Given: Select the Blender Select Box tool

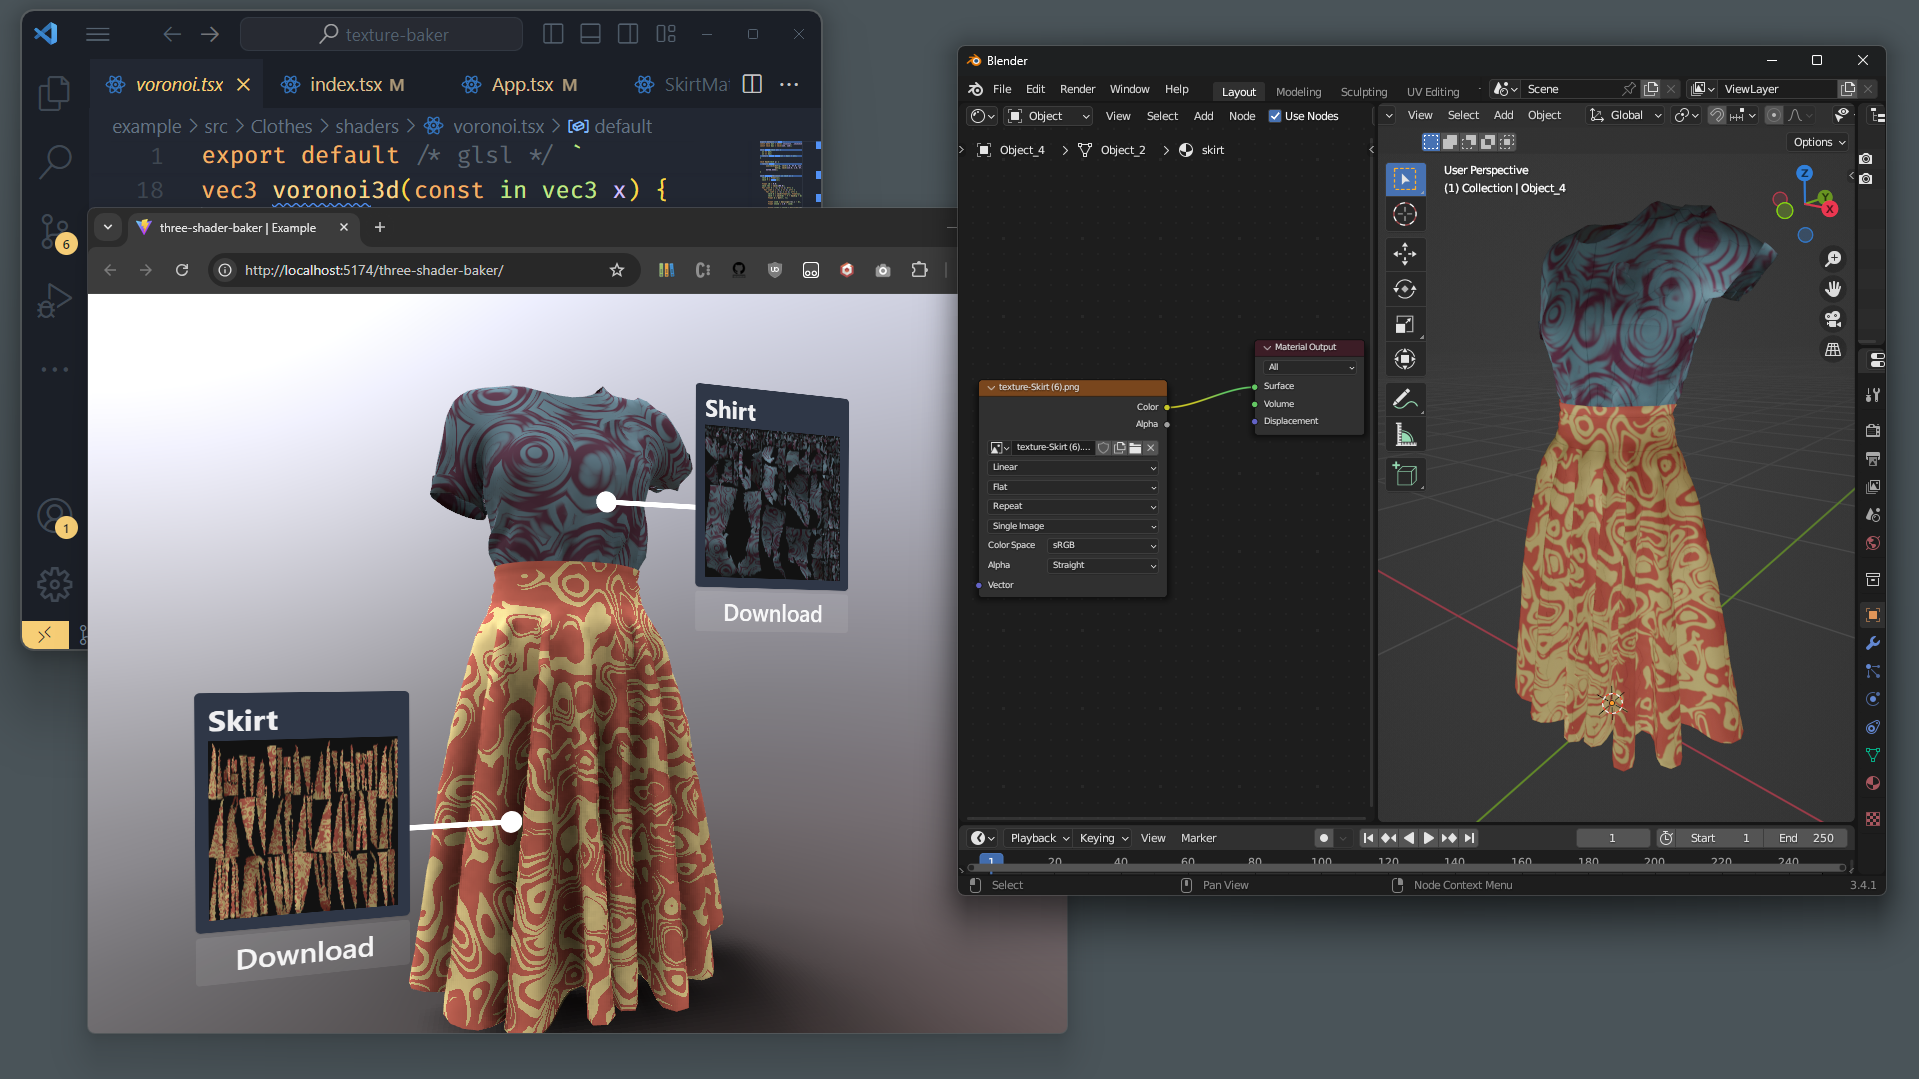Looking at the screenshot, I should pyautogui.click(x=1405, y=179).
